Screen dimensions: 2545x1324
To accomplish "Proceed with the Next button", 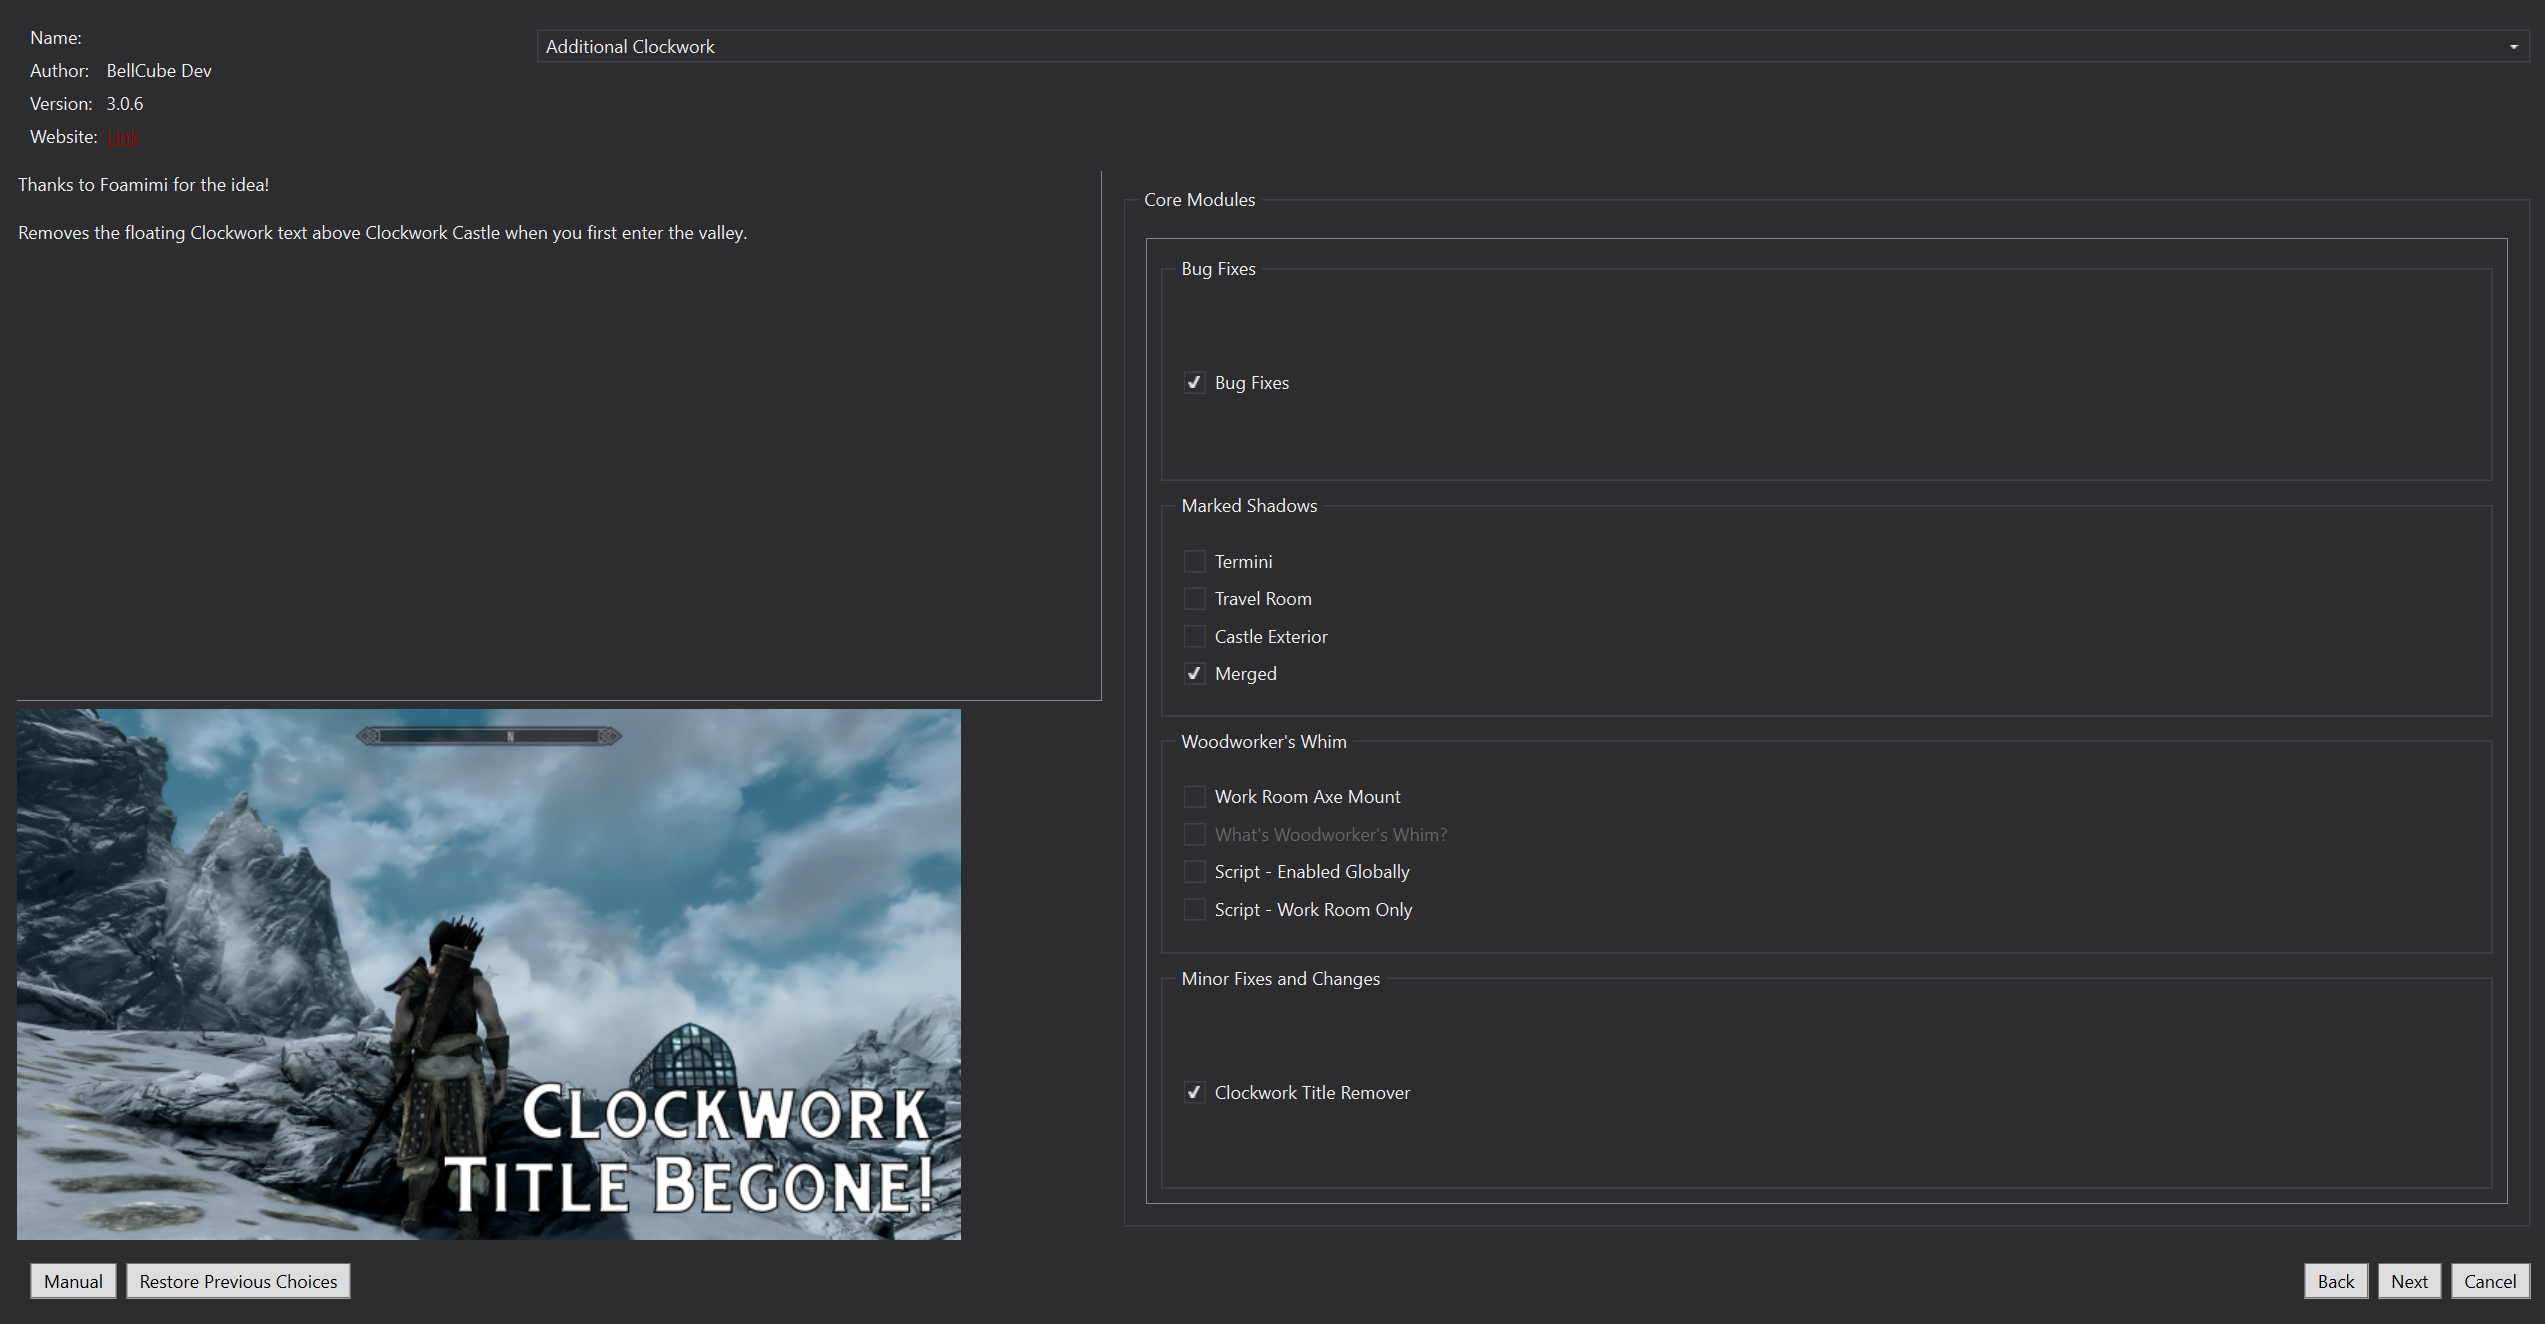I will coord(2409,1281).
